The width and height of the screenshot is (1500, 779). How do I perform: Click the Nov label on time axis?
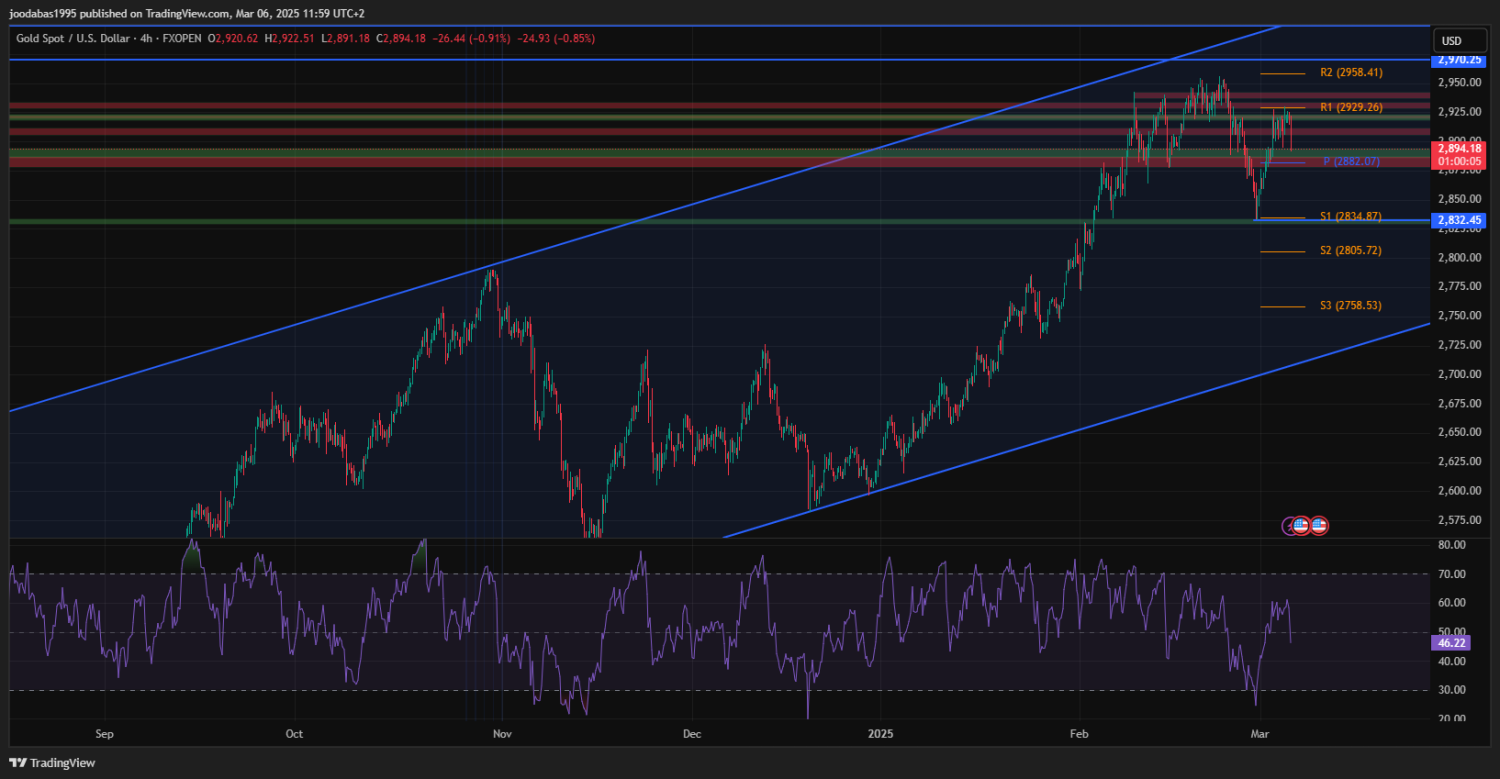tap(502, 734)
